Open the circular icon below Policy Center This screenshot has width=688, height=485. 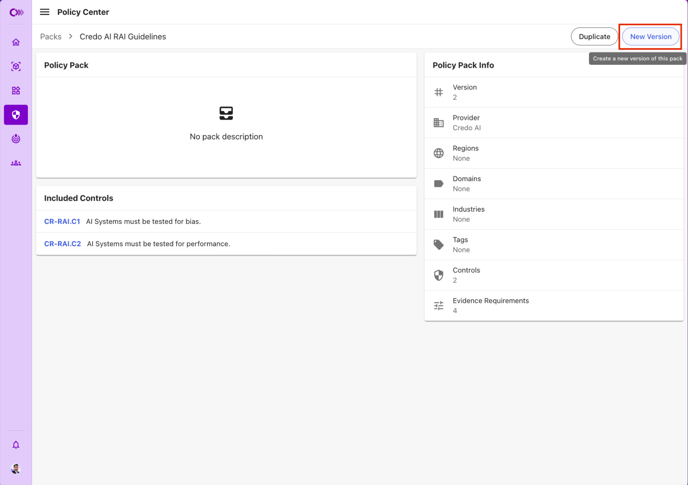(16, 139)
